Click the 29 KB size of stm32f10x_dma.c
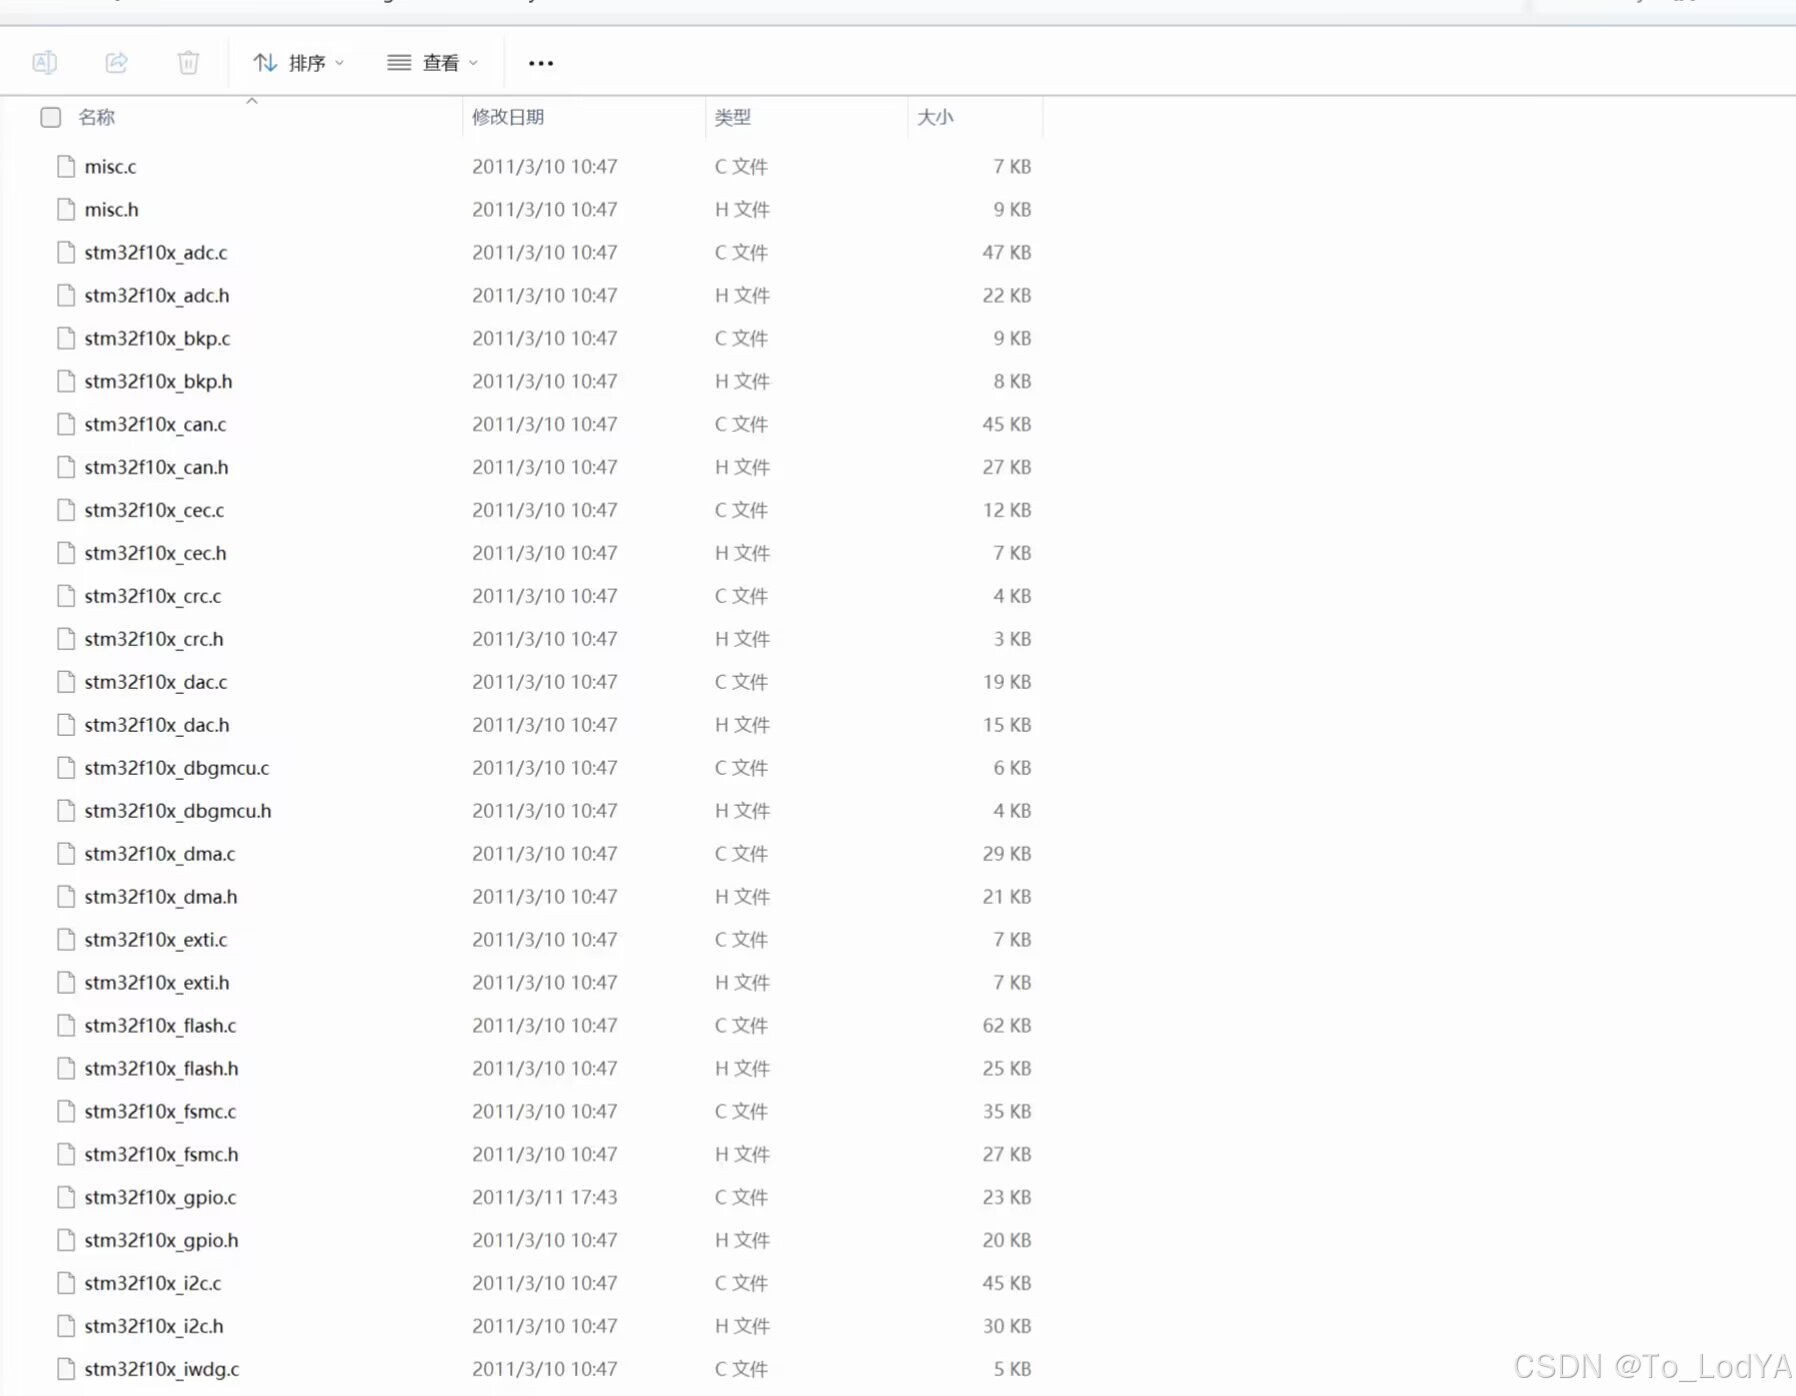 [1006, 853]
